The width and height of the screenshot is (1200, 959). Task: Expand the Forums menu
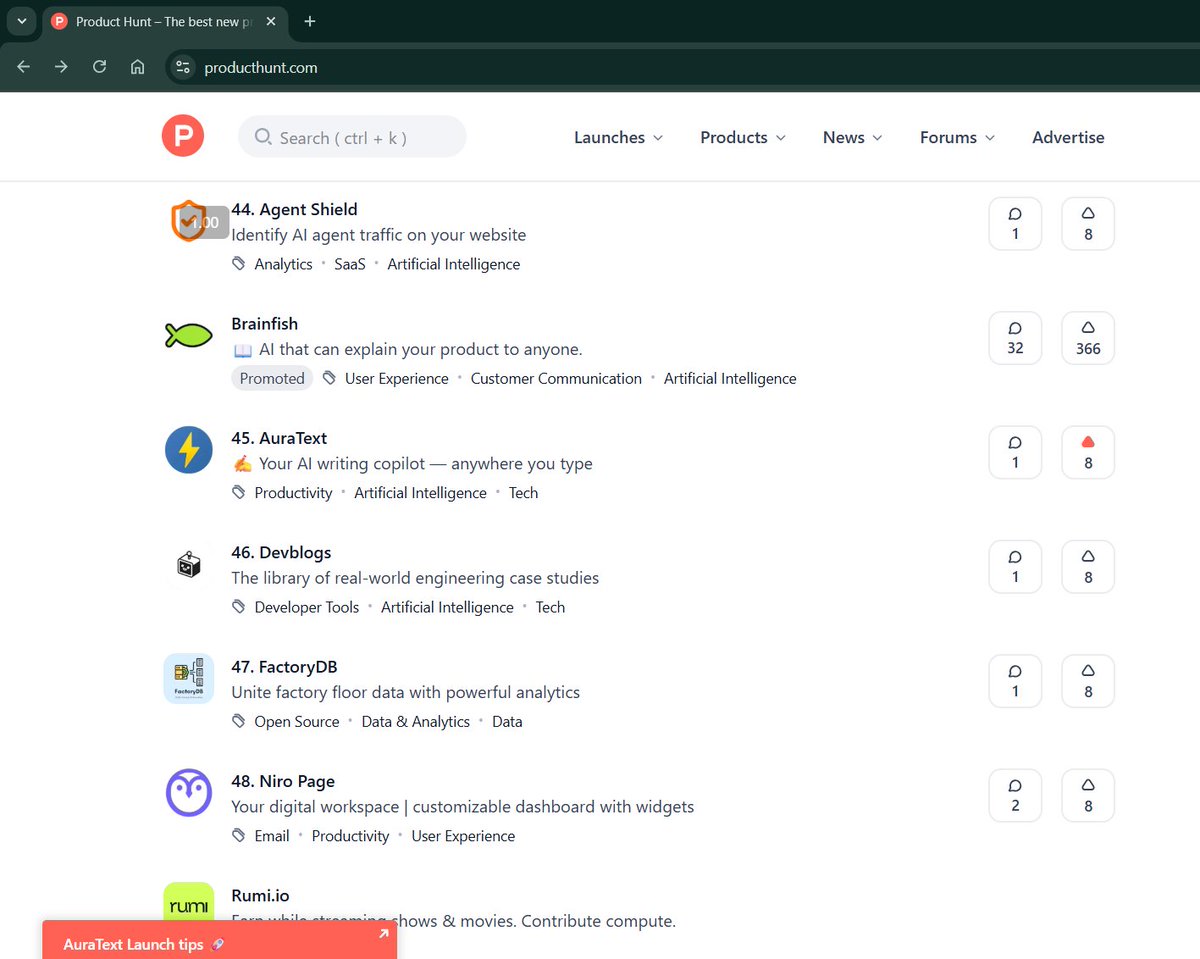pyautogui.click(x=957, y=137)
